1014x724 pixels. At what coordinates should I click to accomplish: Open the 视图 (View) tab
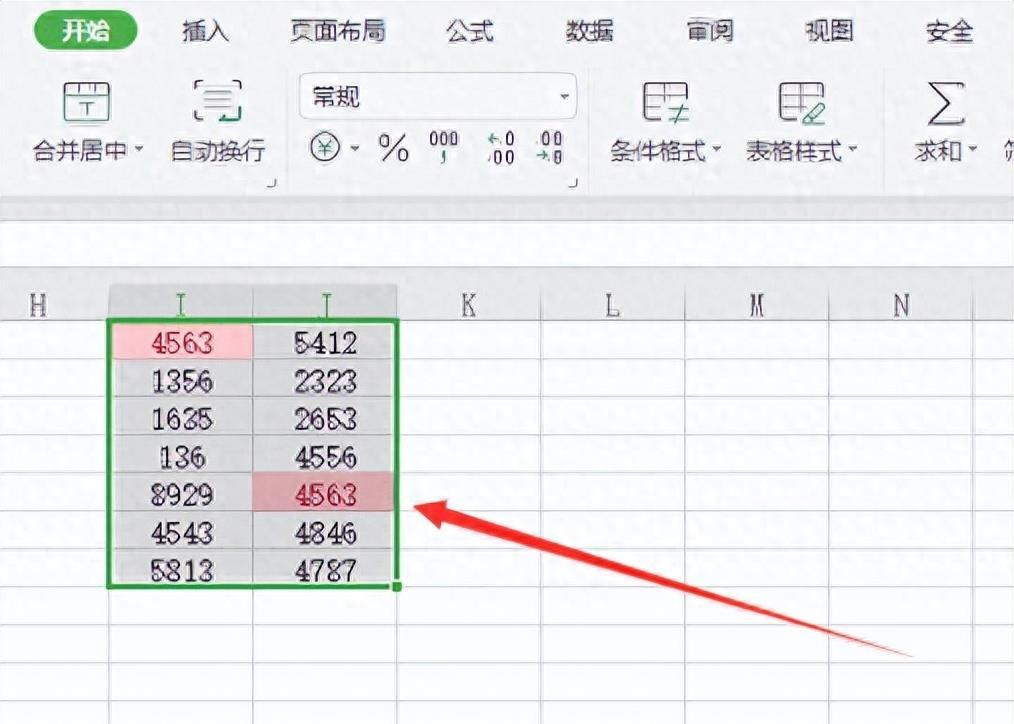pyautogui.click(x=828, y=31)
